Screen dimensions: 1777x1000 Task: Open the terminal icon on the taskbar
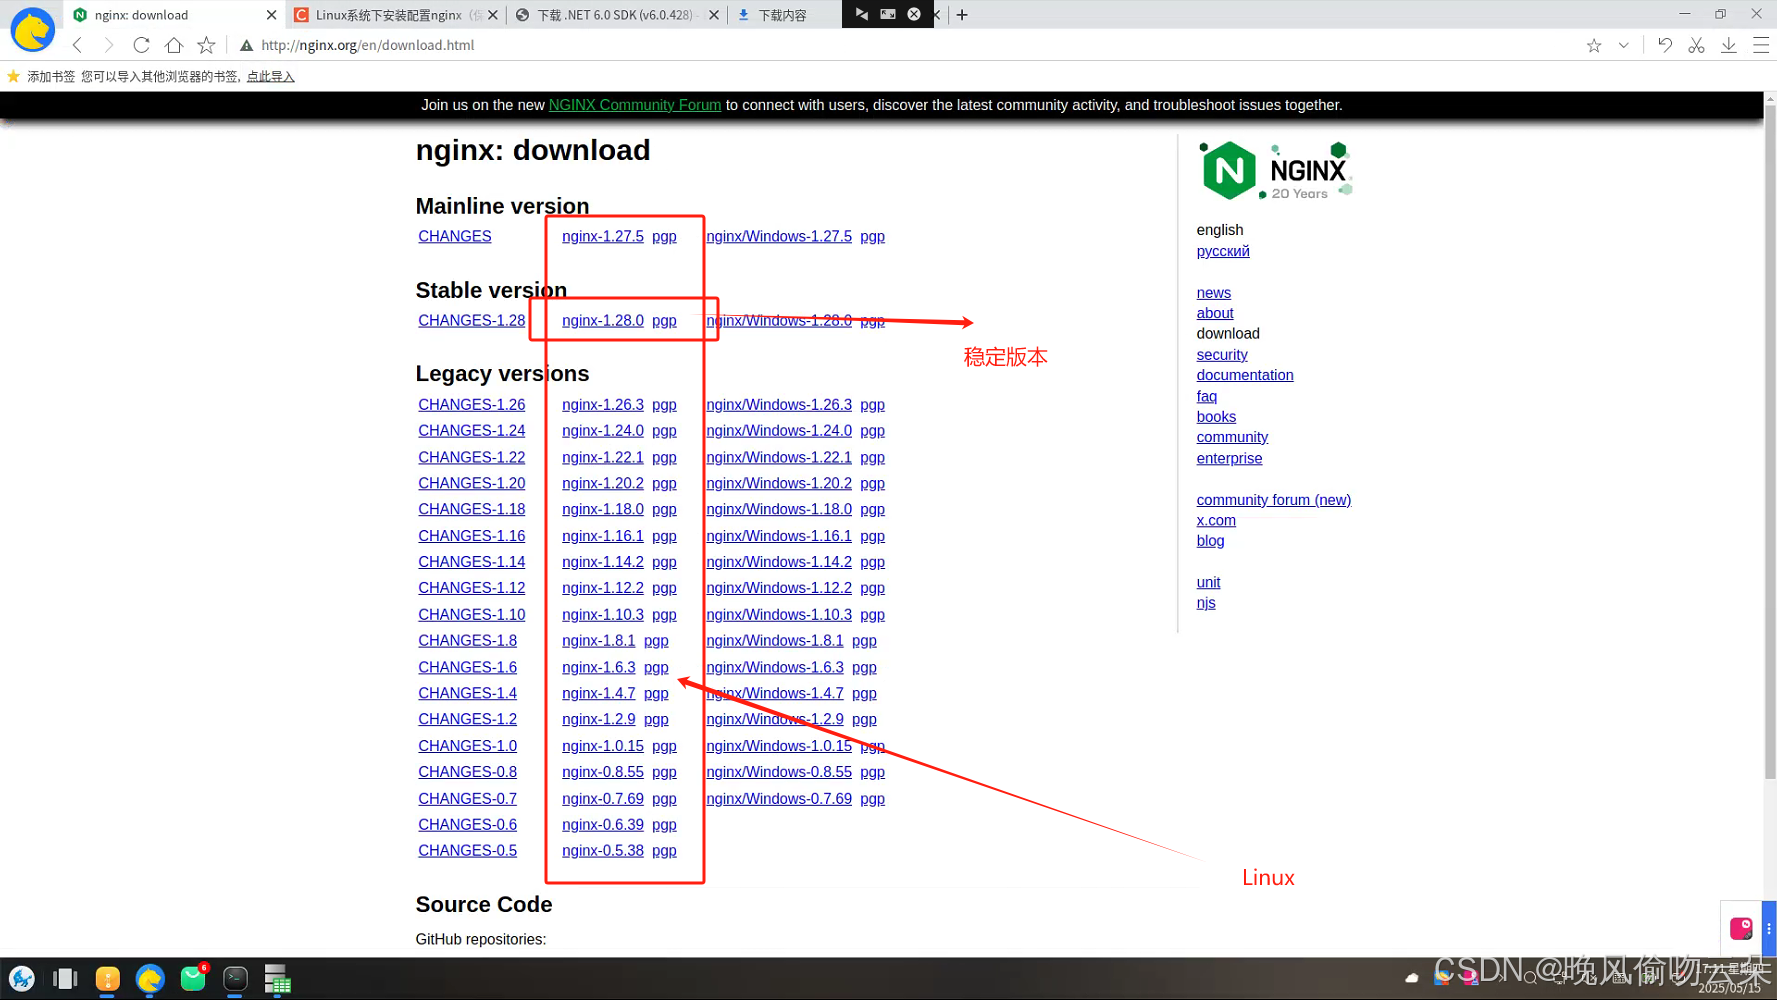tap(235, 979)
